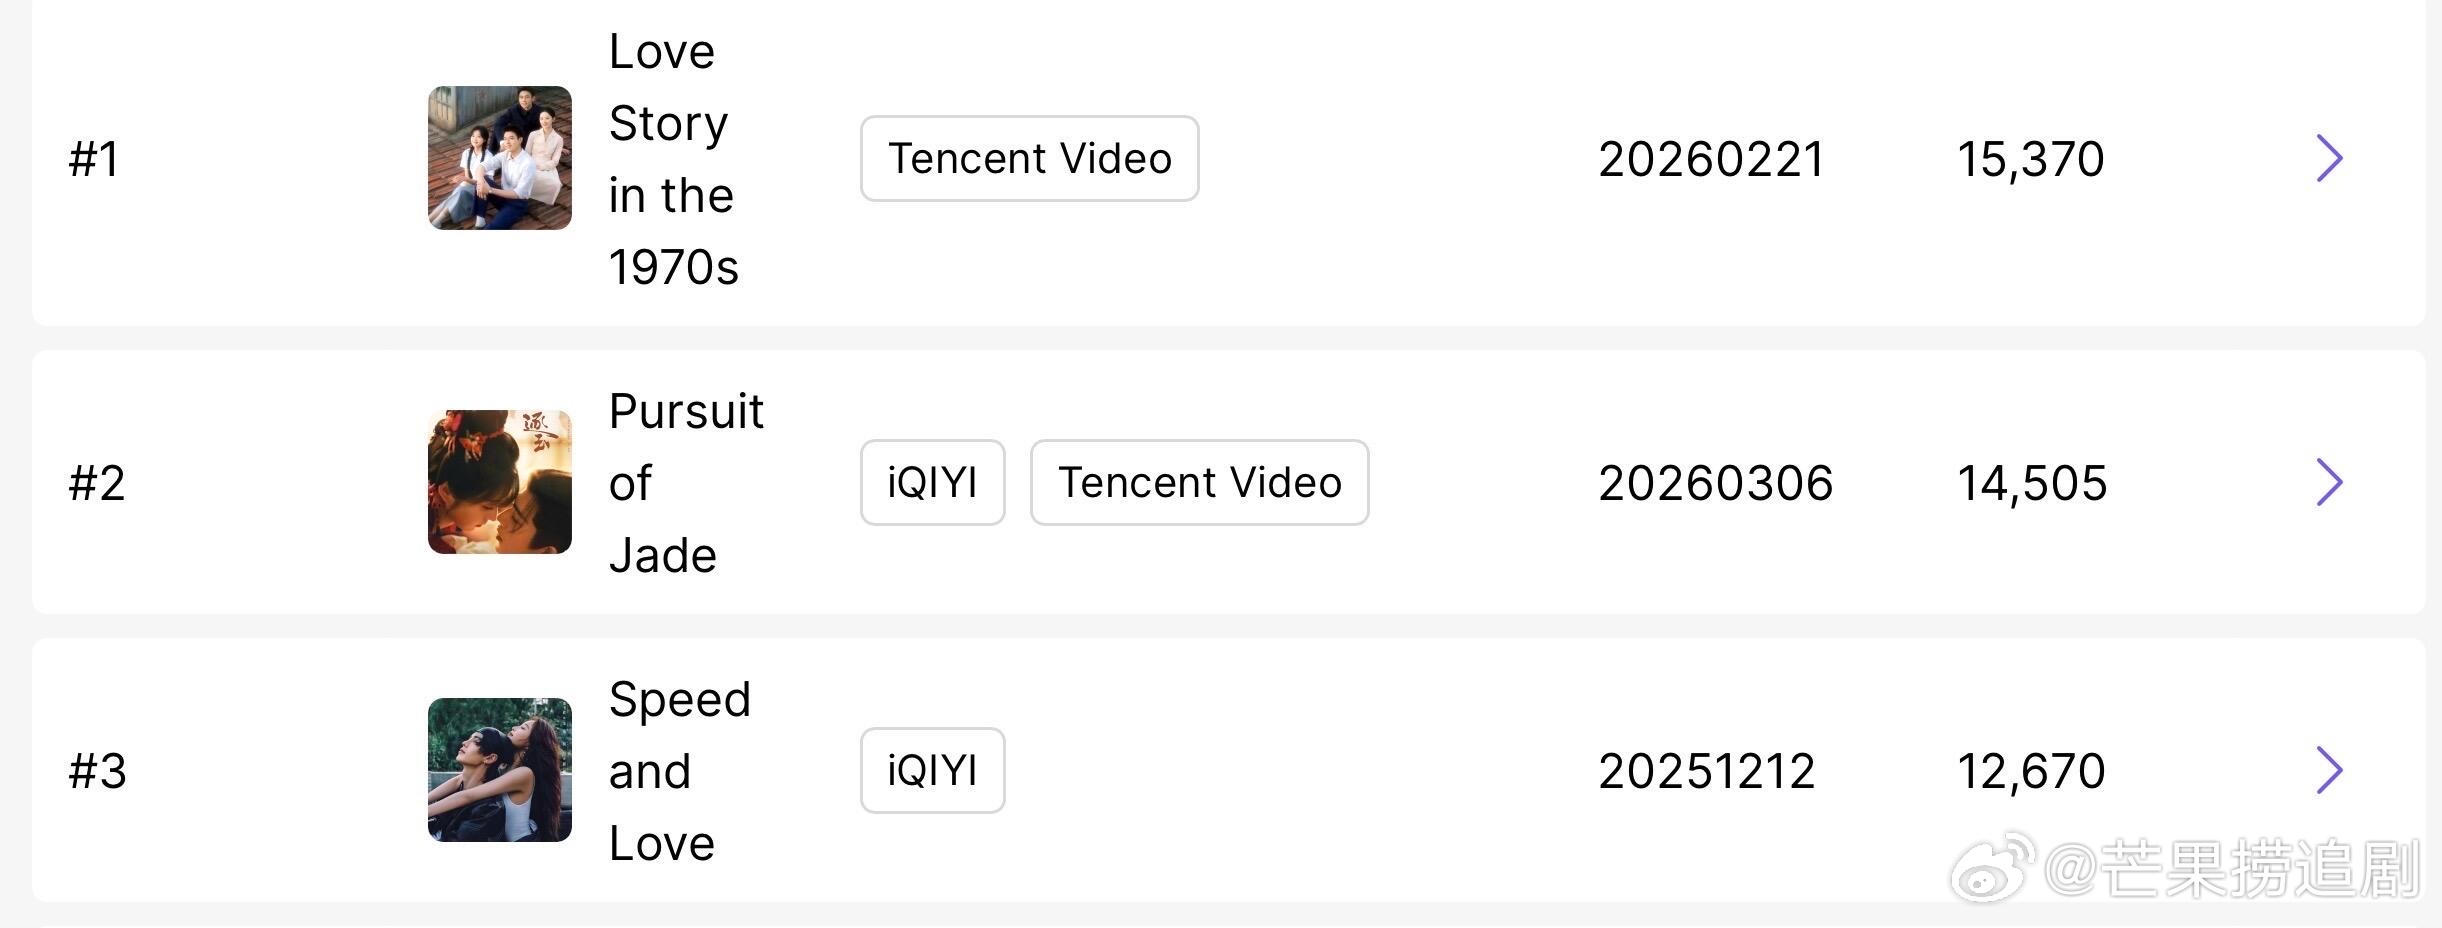This screenshot has height=928, width=2442.
Task: Expand details arrow for rank #2 row
Action: (x=2329, y=482)
